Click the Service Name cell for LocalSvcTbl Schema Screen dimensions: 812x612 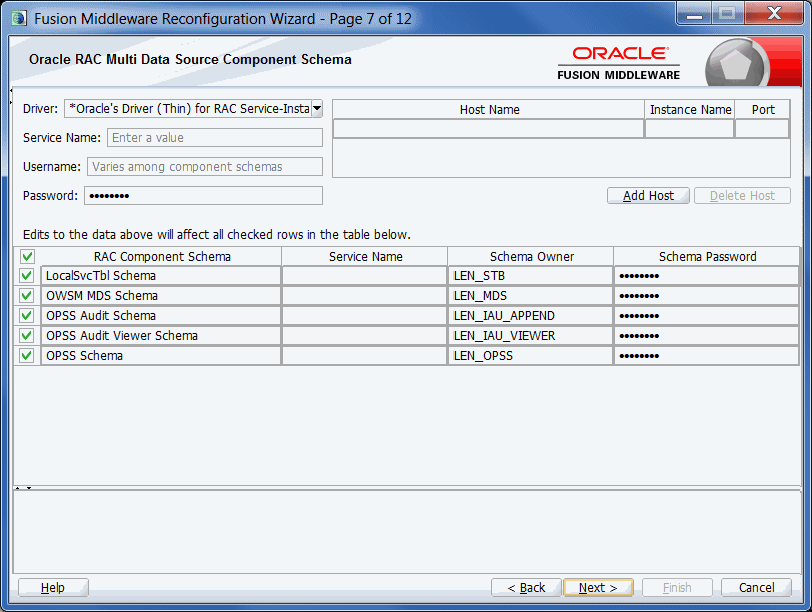[x=365, y=275]
